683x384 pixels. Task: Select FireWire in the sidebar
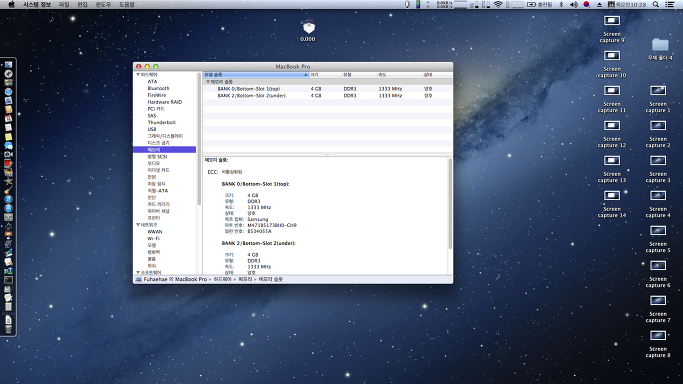(x=156, y=95)
